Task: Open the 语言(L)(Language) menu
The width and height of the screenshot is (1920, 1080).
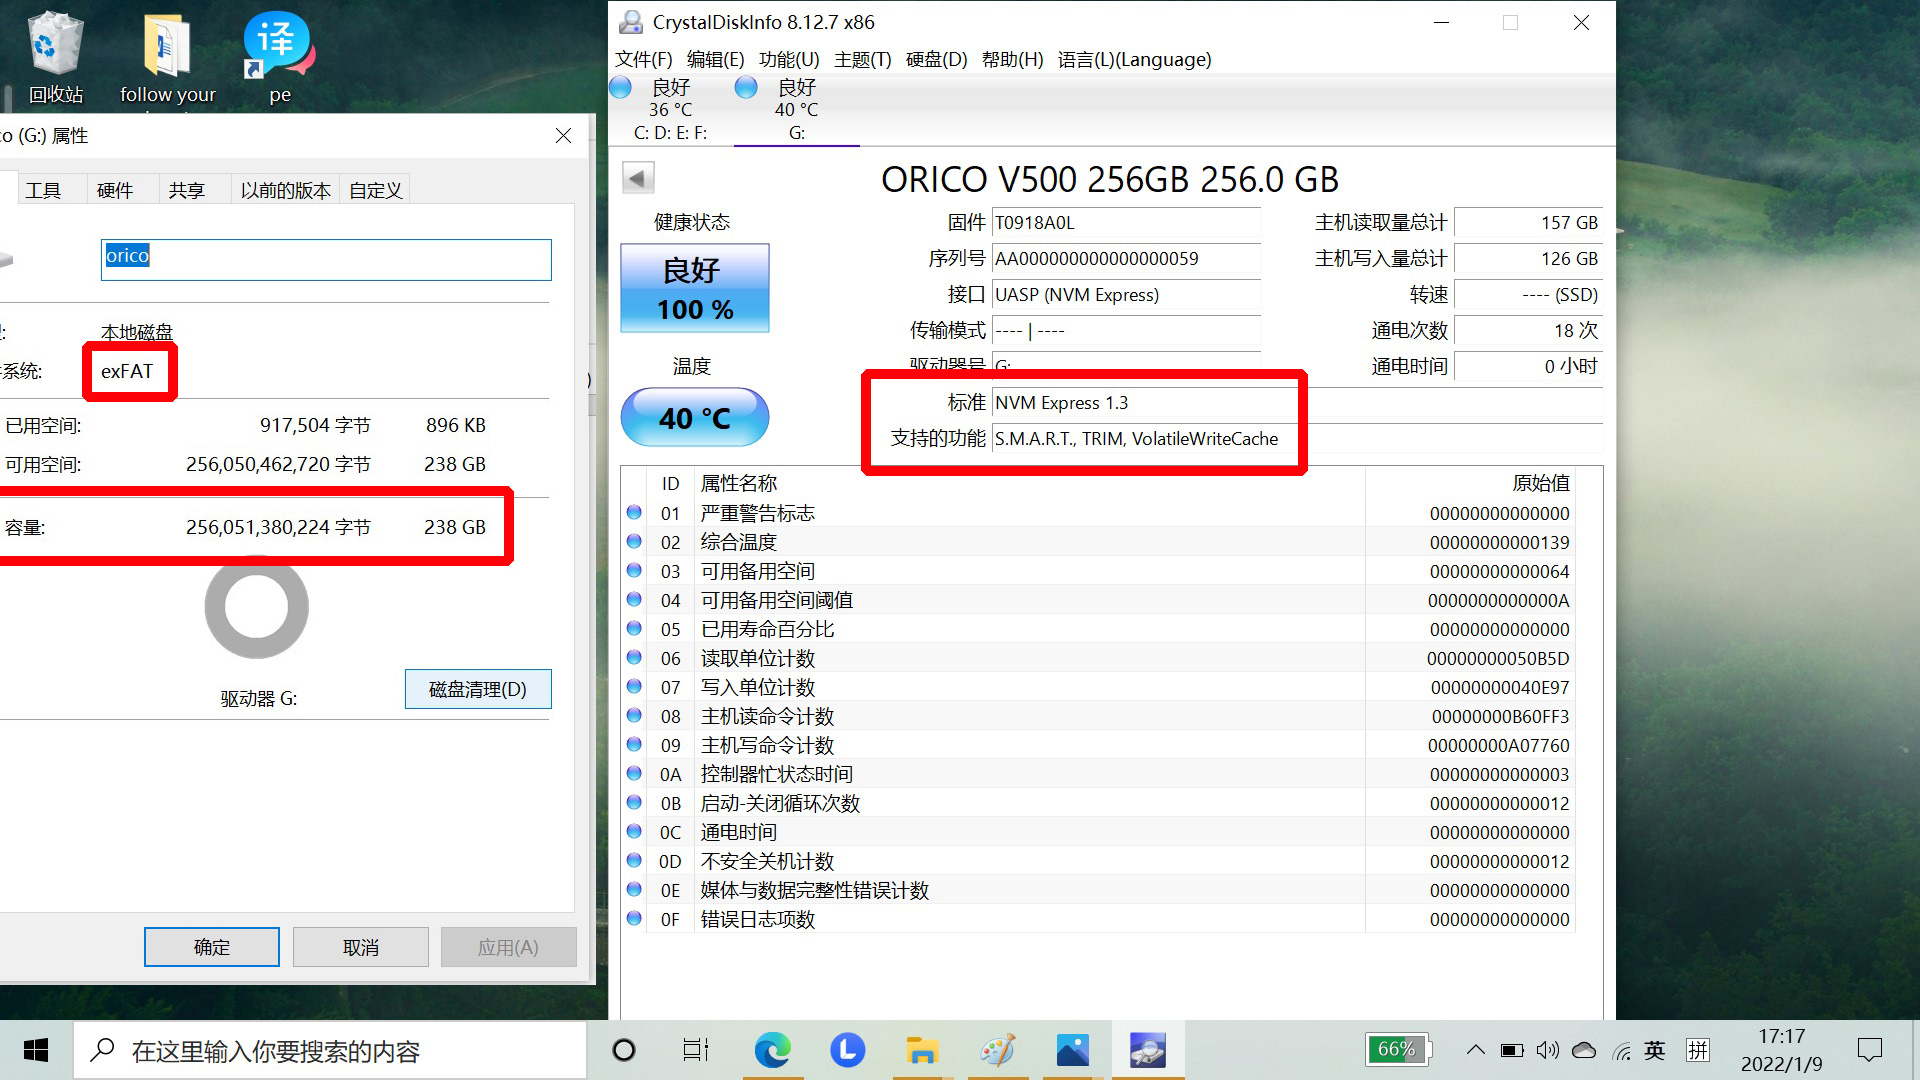Action: 1134,59
